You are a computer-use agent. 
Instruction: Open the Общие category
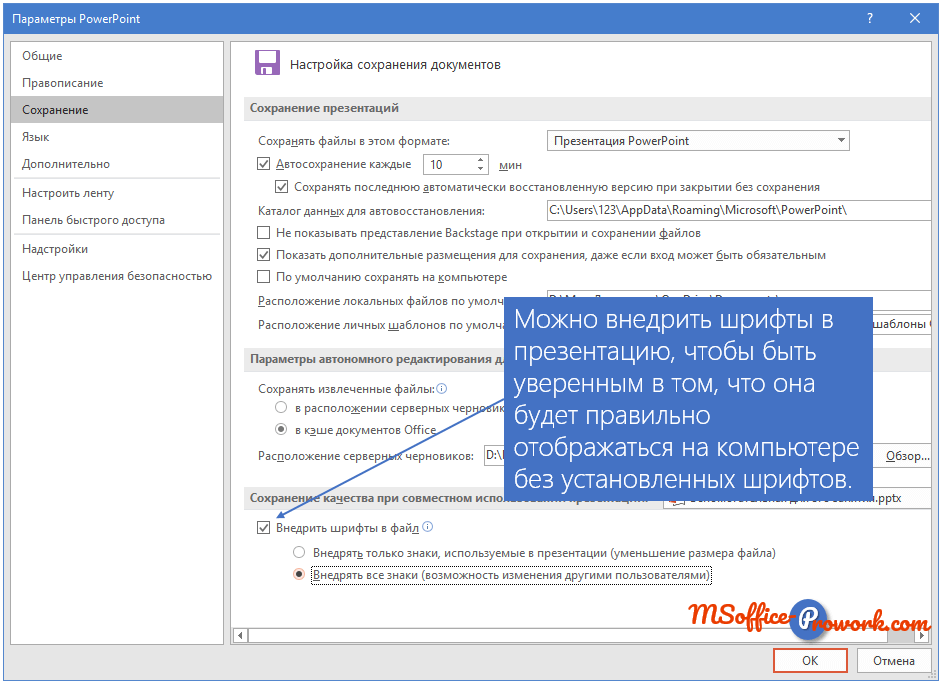pyautogui.click(x=117, y=56)
